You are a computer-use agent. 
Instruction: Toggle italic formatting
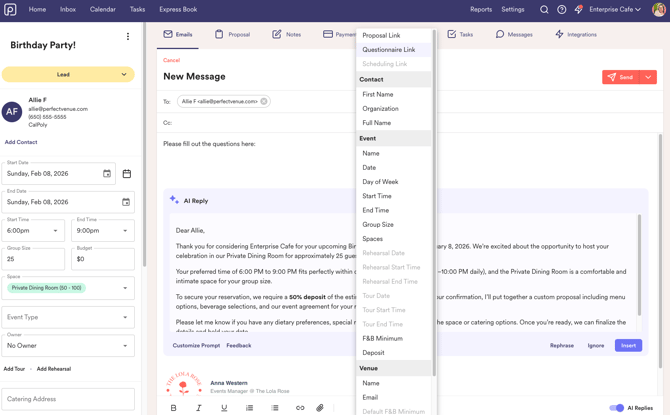[199, 408]
